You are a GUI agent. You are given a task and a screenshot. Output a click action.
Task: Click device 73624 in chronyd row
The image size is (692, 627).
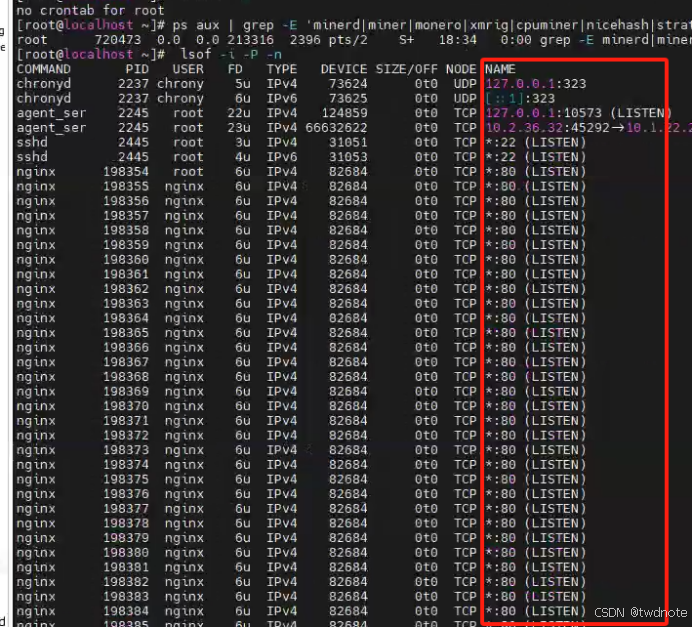pyautogui.click(x=348, y=84)
